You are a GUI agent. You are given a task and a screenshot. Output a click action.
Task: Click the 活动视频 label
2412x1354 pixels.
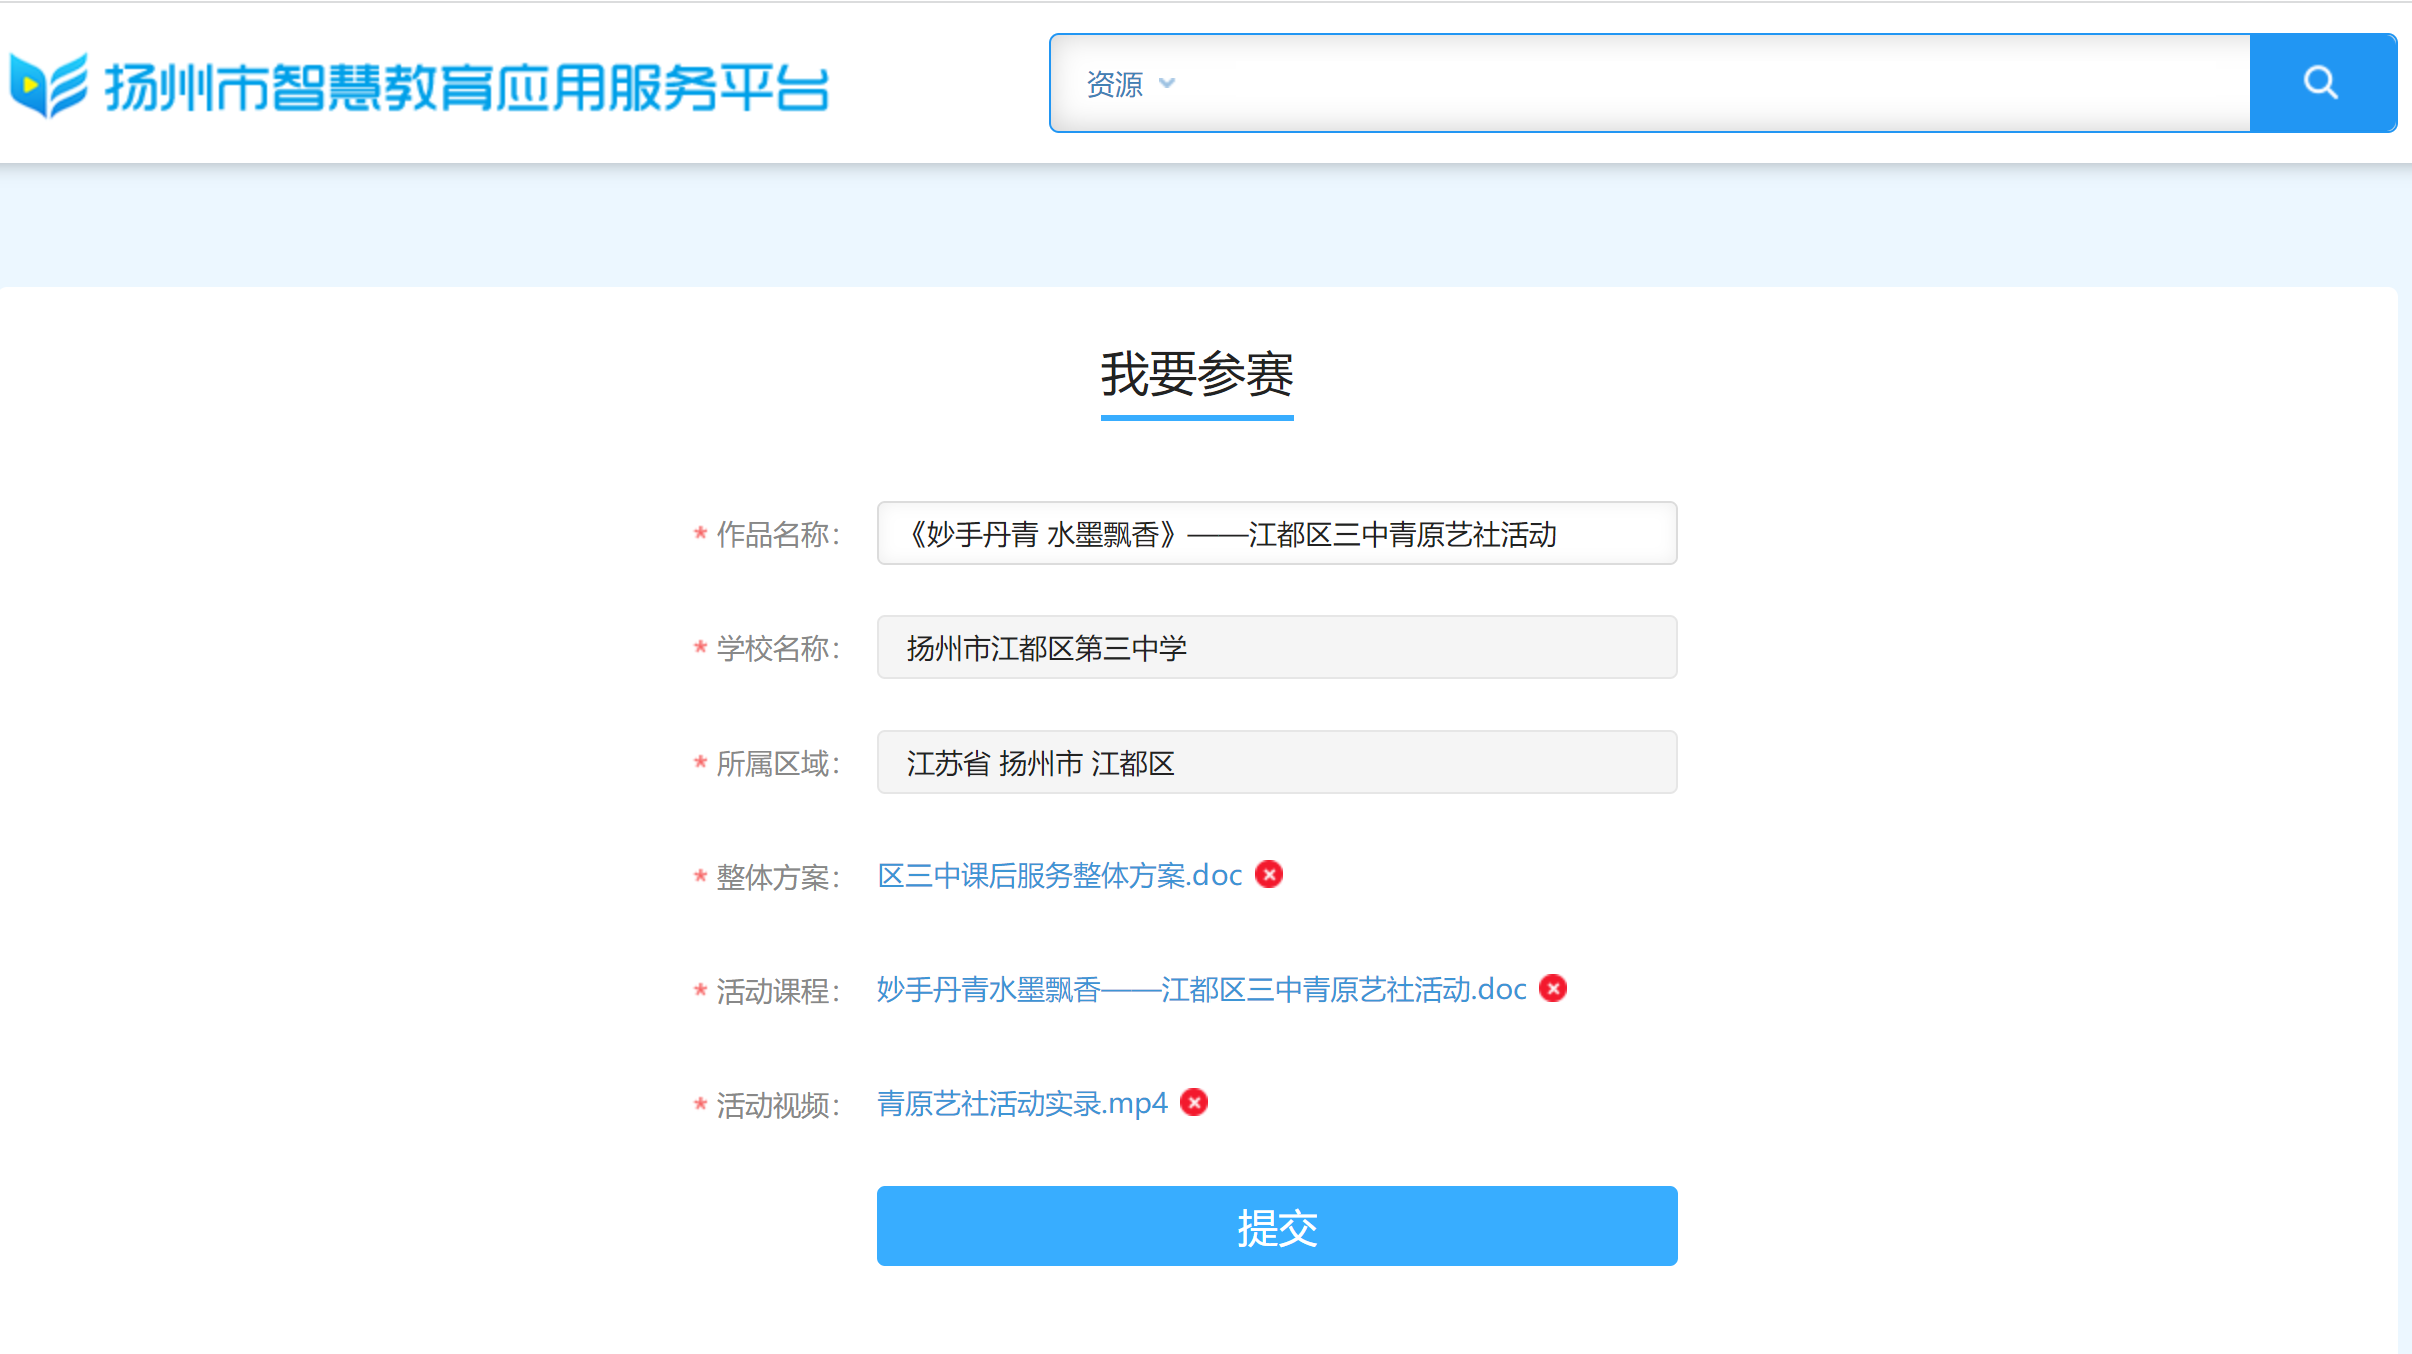click(x=778, y=1106)
